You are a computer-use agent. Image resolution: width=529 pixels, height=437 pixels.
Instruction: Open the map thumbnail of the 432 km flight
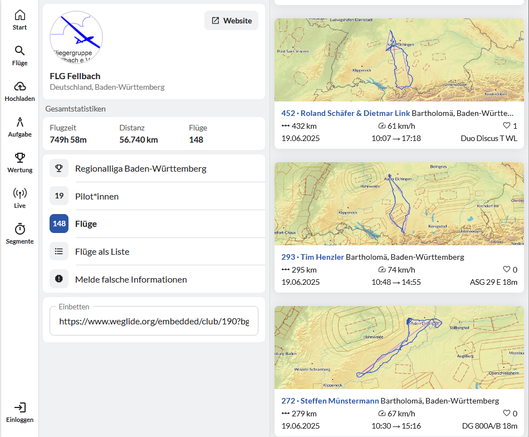(x=399, y=60)
